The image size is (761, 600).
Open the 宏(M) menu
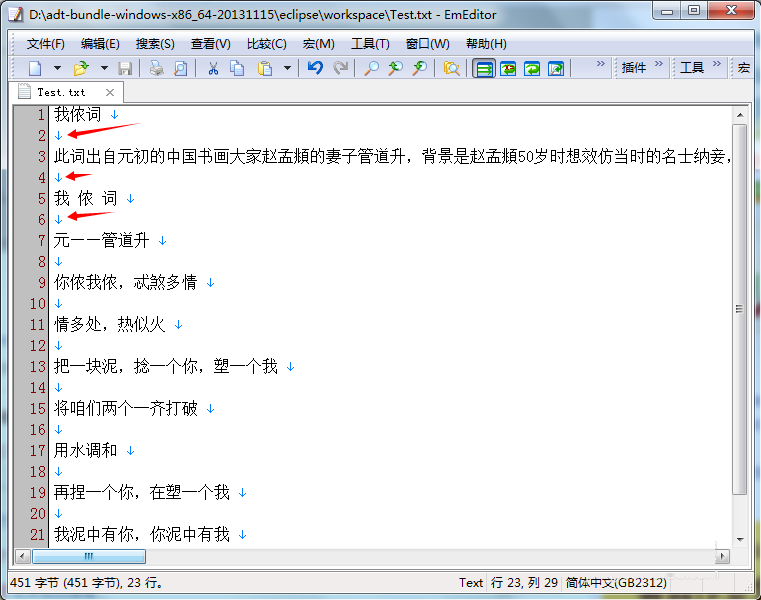pos(318,44)
